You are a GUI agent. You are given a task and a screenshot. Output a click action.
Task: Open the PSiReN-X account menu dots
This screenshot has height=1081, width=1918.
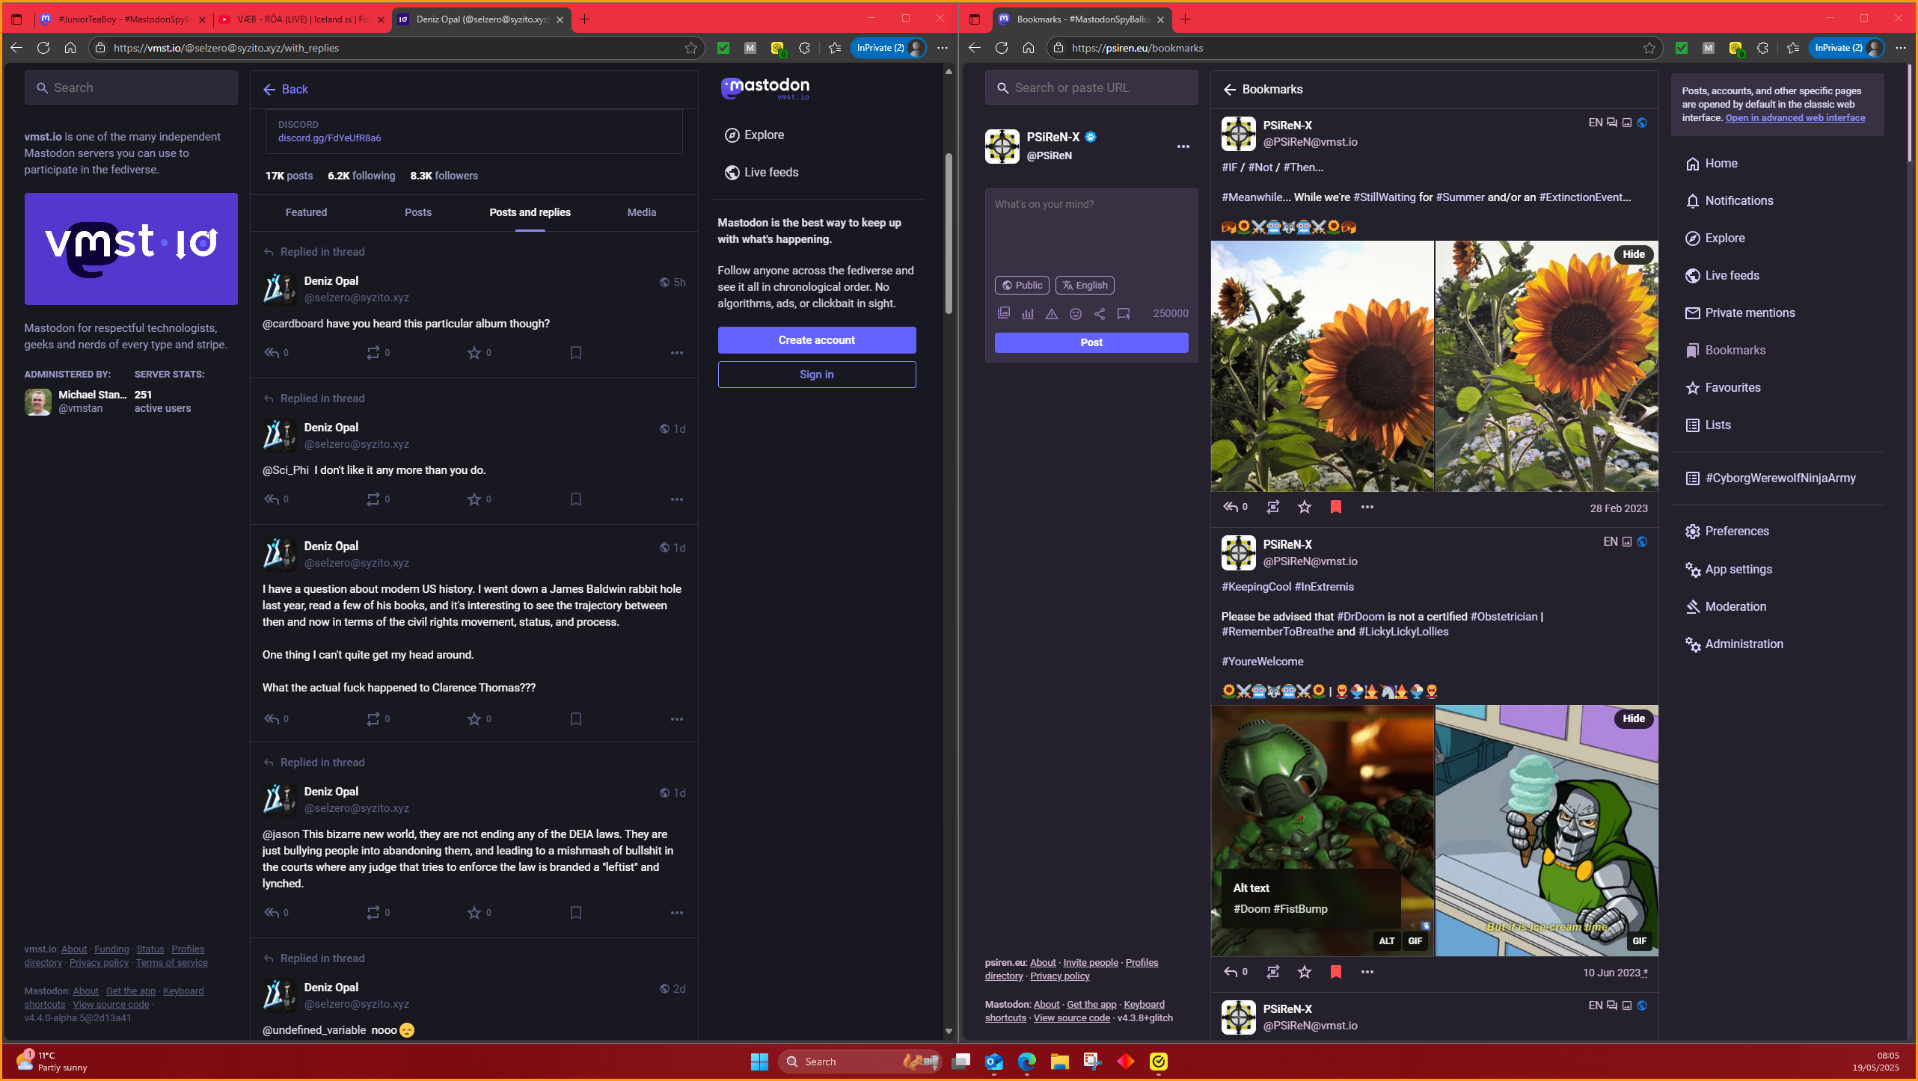(1183, 147)
